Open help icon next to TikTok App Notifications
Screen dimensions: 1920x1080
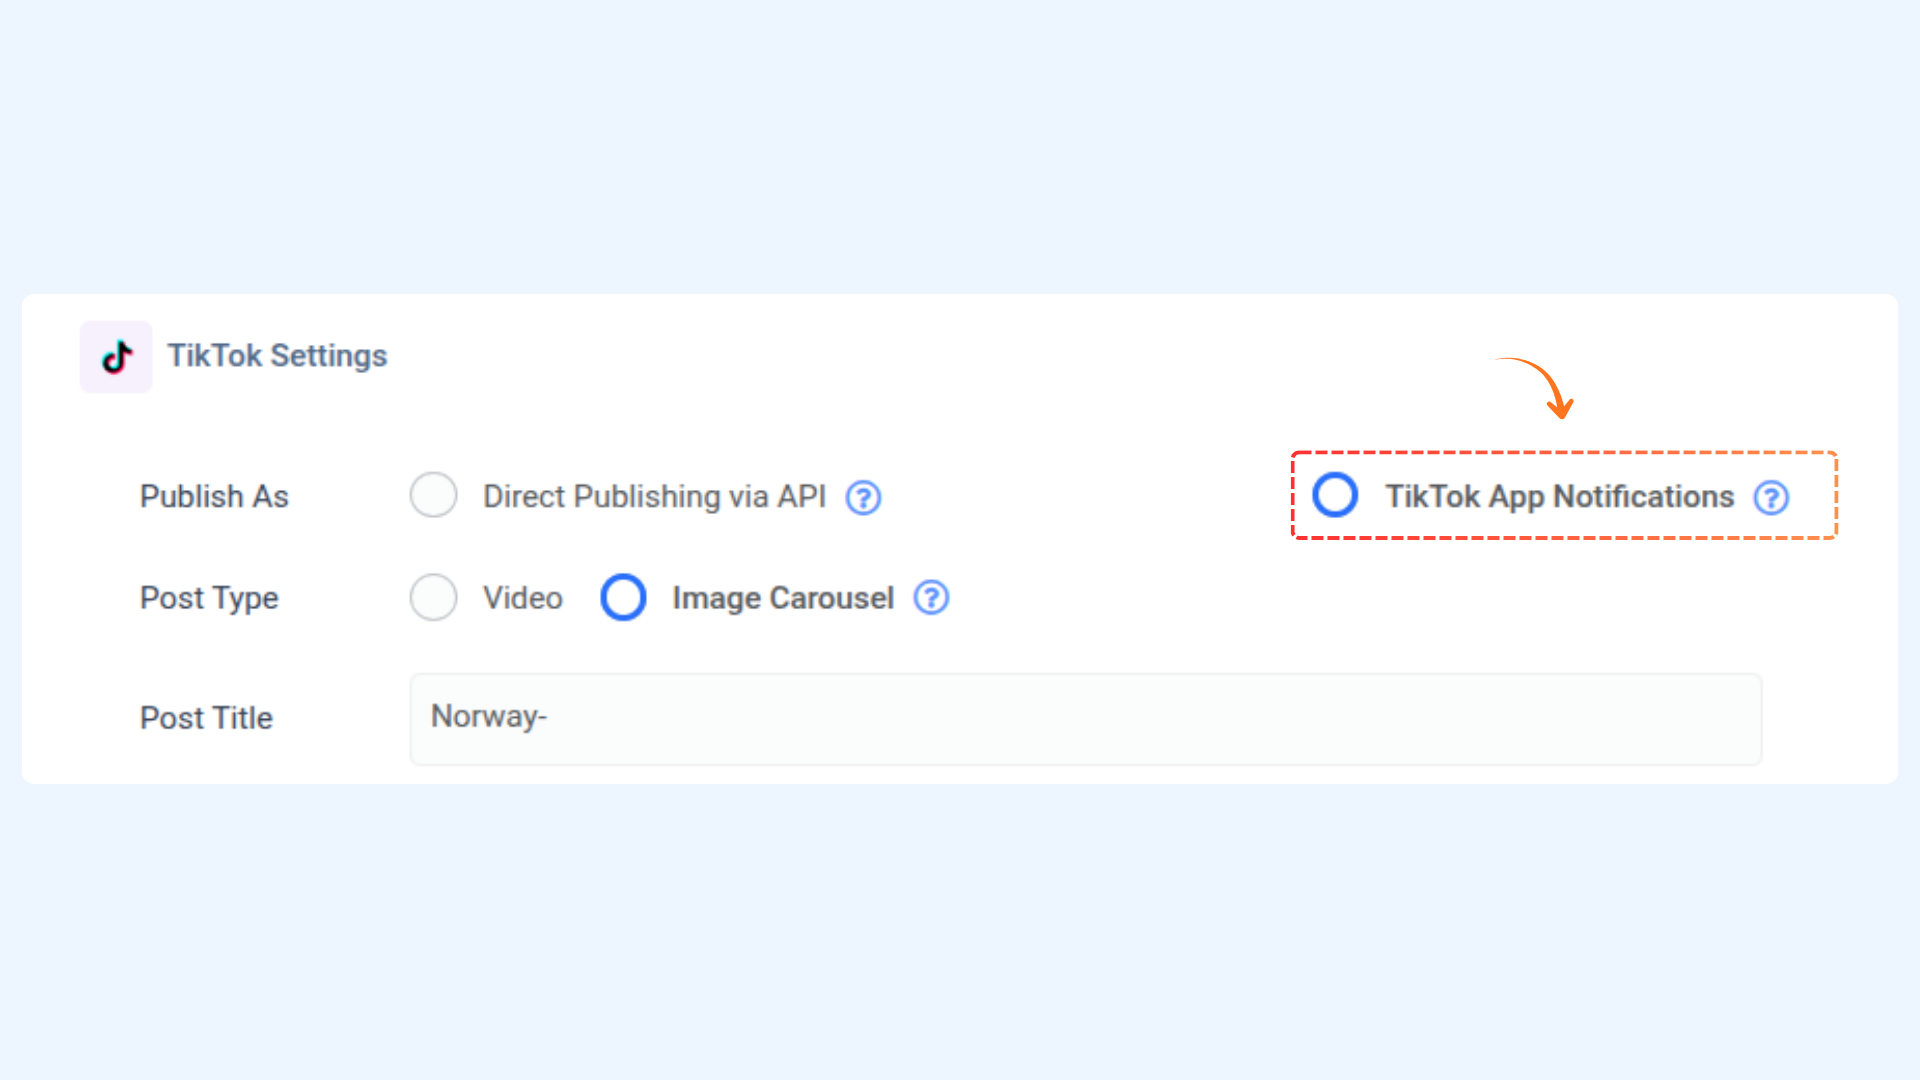pyautogui.click(x=1771, y=497)
